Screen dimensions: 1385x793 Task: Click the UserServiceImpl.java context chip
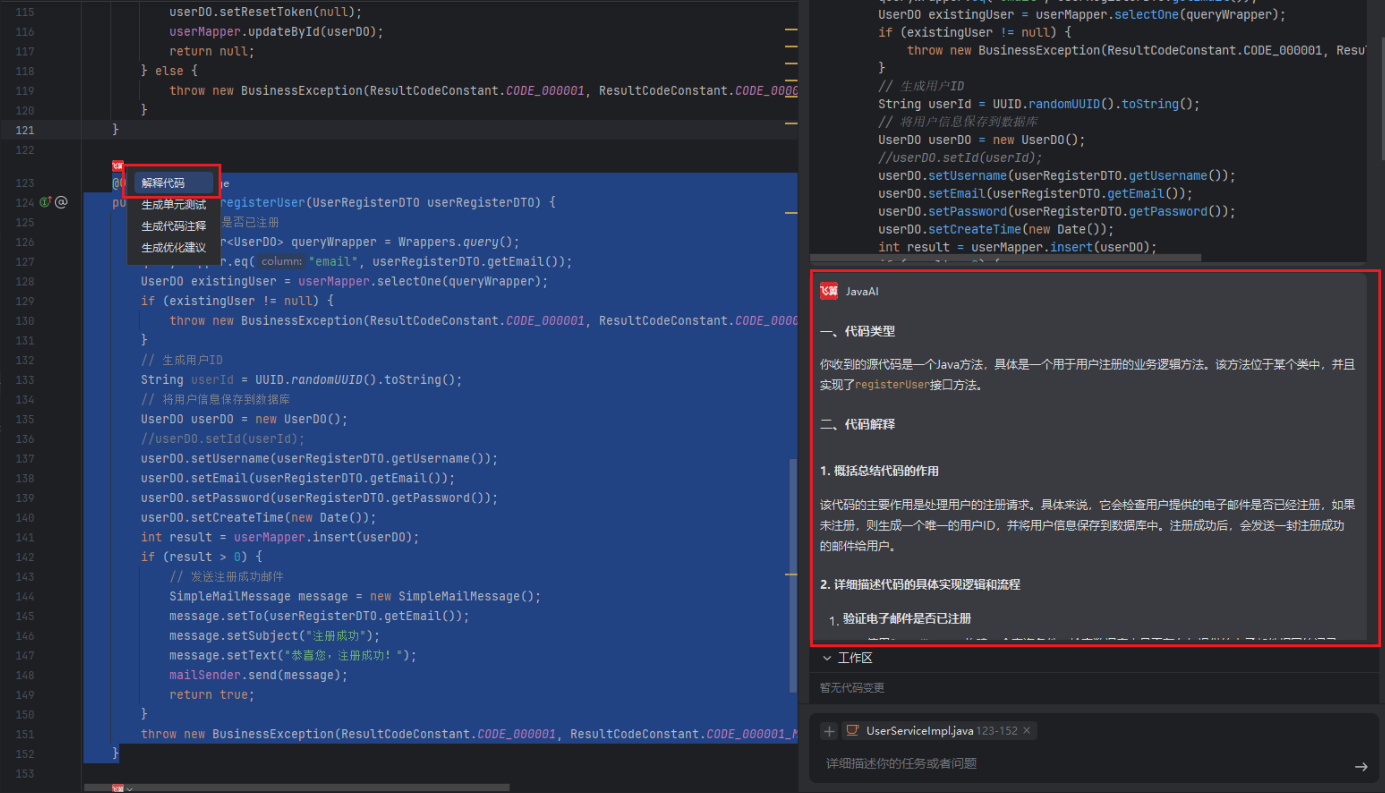(x=938, y=731)
